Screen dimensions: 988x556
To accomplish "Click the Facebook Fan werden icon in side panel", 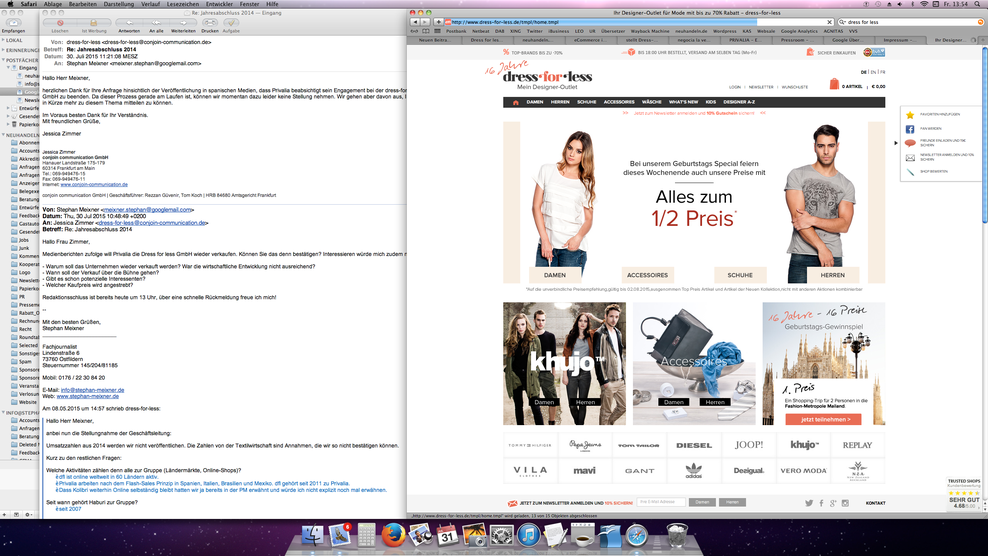I will coord(910,129).
